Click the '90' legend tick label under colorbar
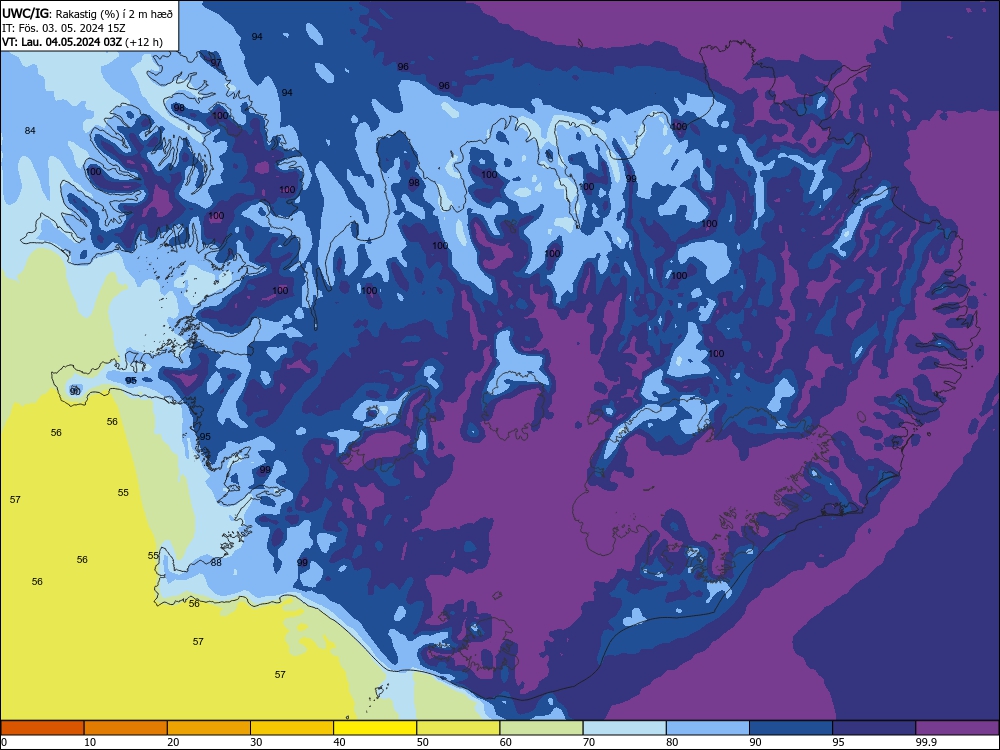The height and width of the screenshot is (750, 1000). [x=755, y=742]
